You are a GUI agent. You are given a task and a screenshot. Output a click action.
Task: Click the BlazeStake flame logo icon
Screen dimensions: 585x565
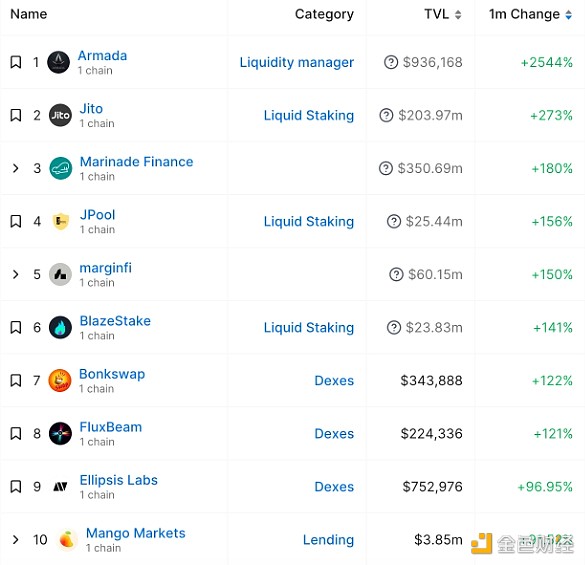pyautogui.click(x=60, y=327)
